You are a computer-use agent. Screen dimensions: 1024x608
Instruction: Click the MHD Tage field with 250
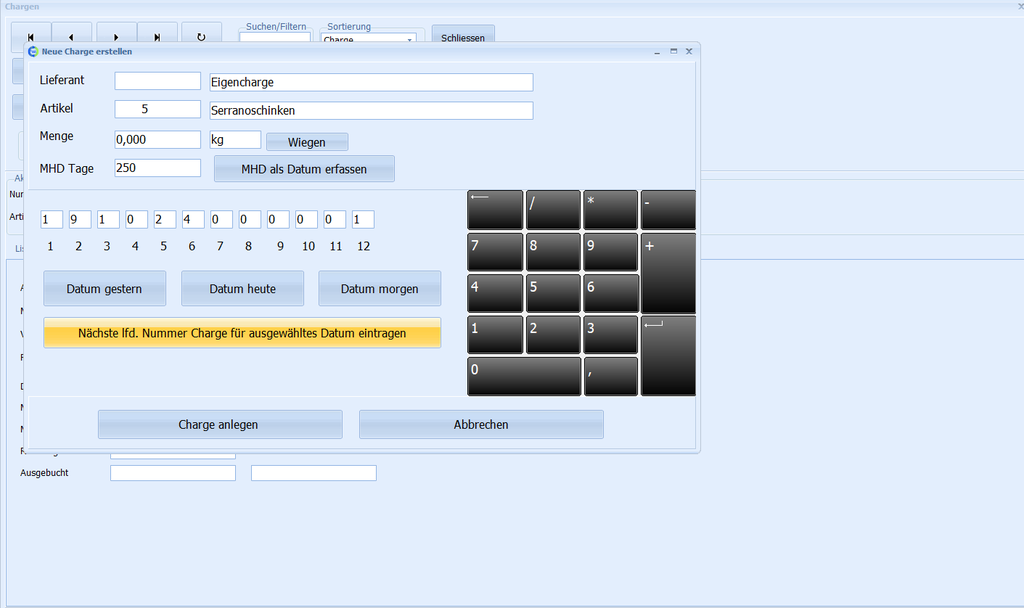(157, 168)
